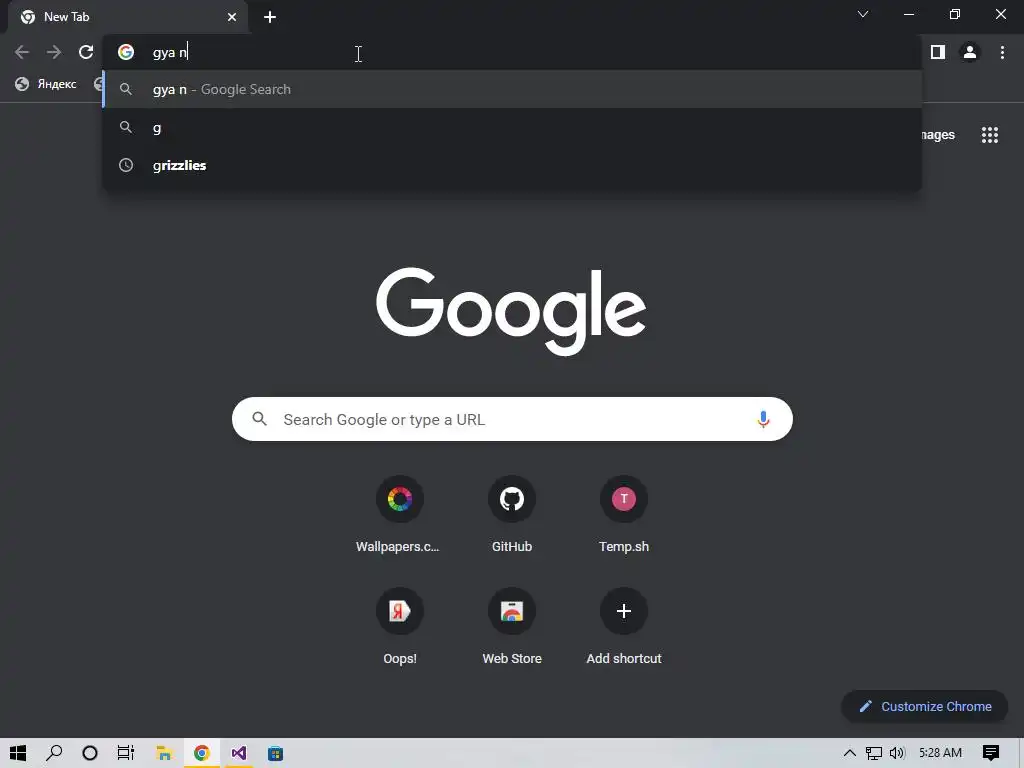Open Cortana circle icon
This screenshot has width=1024, height=768.
(x=90, y=753)
